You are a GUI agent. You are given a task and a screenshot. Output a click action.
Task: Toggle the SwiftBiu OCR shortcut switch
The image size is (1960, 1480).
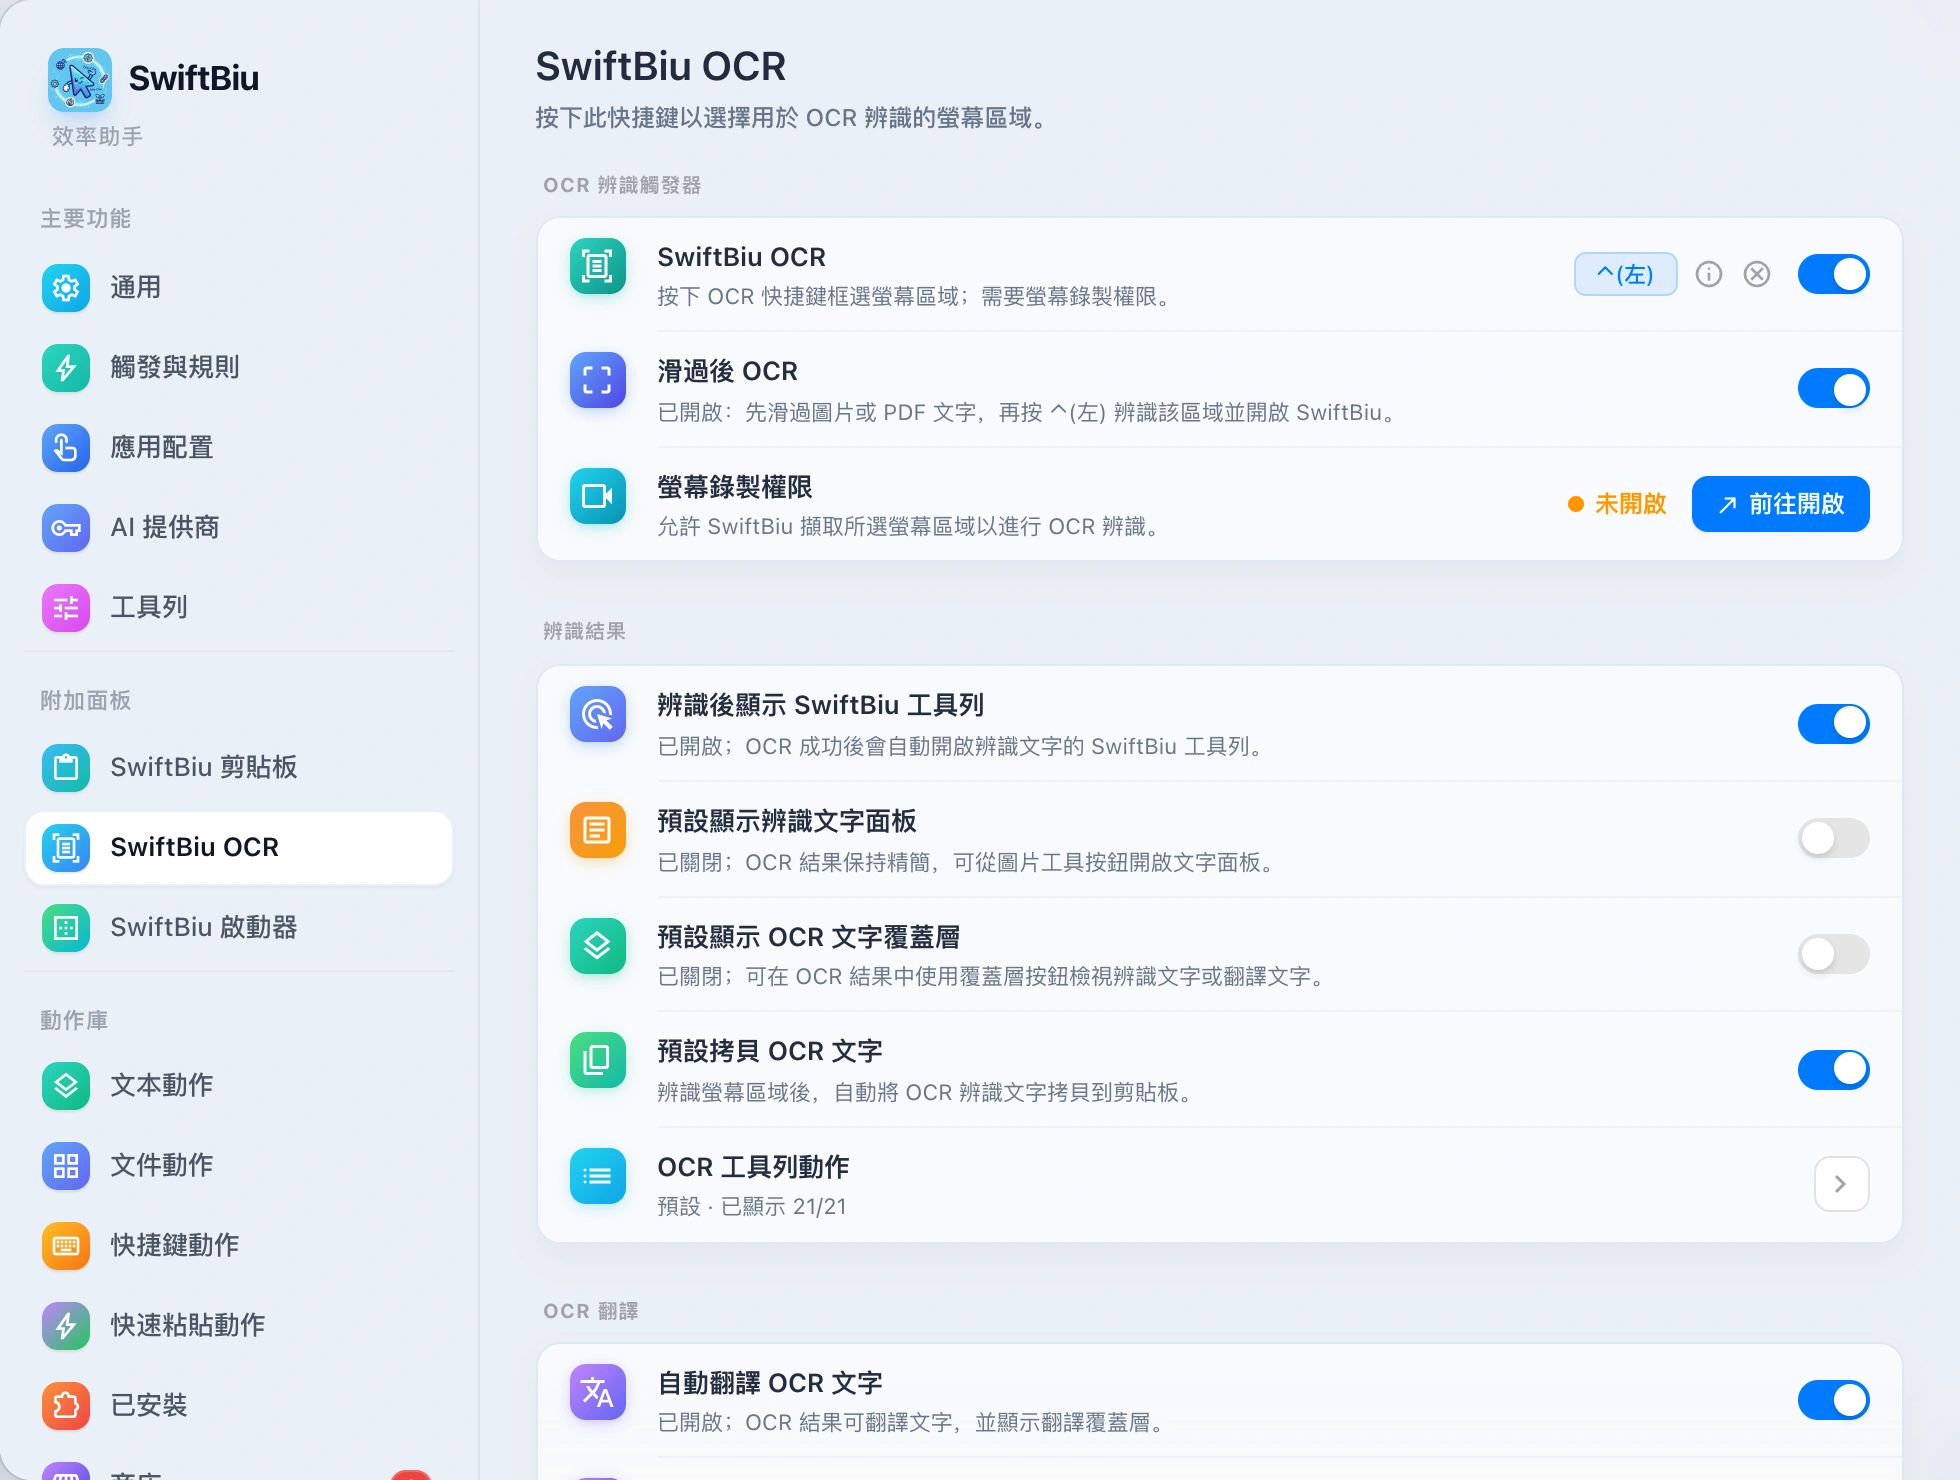click(x=1834, y=274)
